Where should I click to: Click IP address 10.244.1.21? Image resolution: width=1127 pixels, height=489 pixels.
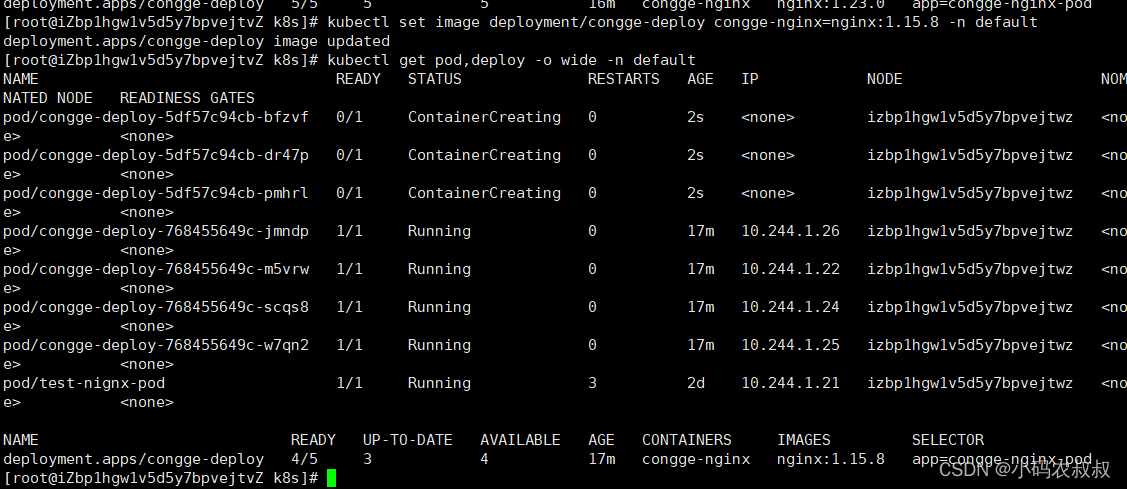[790, 383]
